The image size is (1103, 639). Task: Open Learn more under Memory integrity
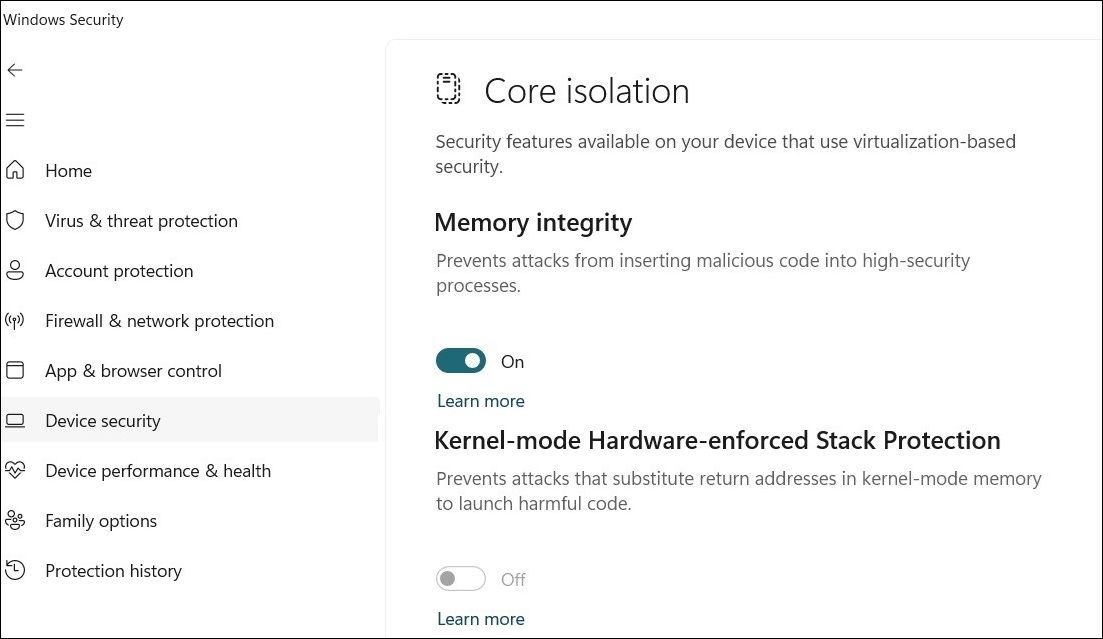click(480, 400)
